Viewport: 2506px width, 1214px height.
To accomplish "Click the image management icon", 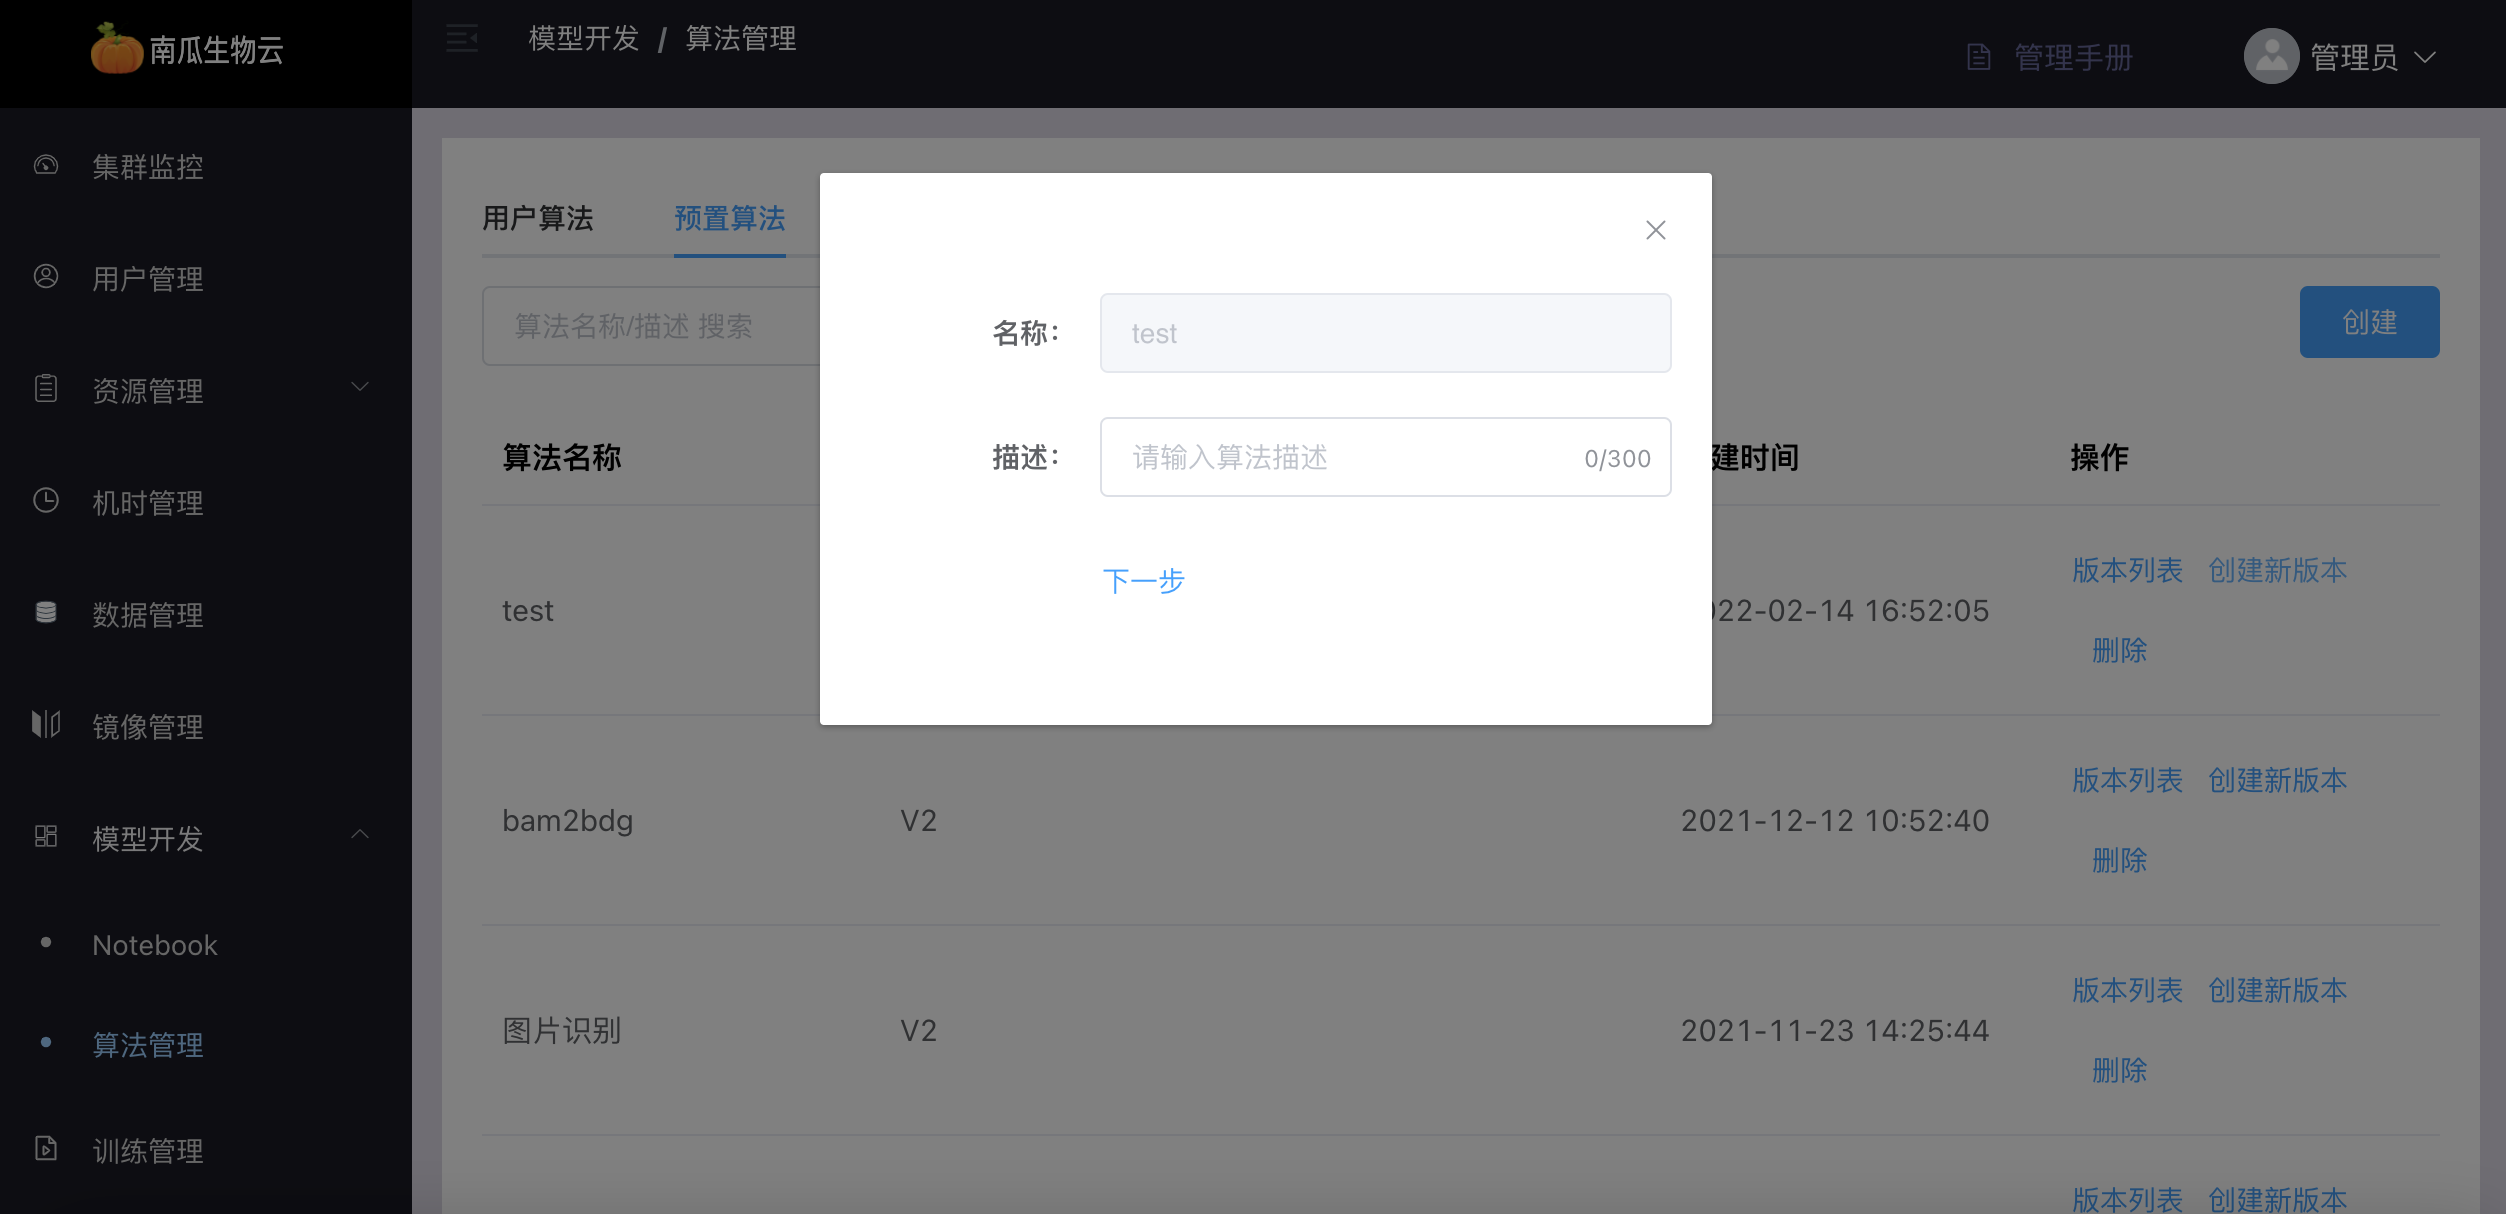I will pos(46,724).
